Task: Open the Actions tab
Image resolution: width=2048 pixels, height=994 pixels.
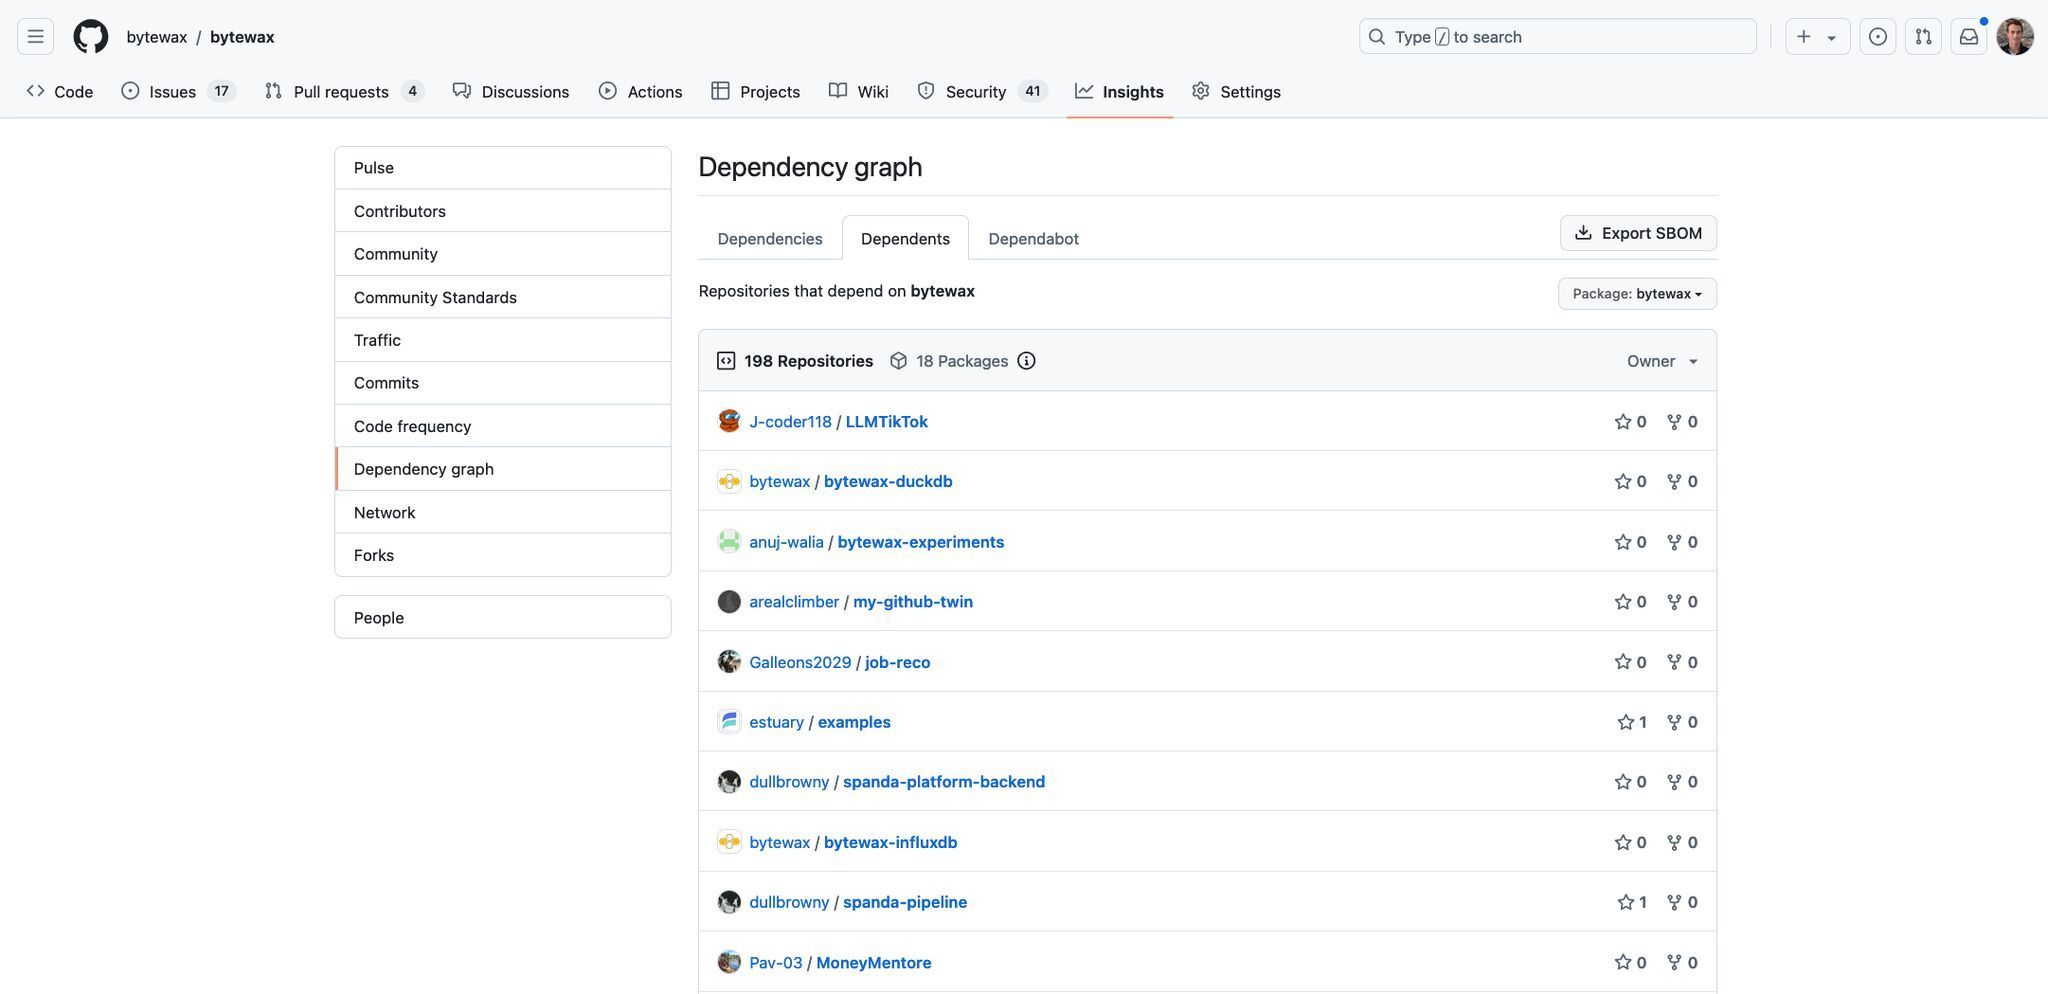Action: tap(641, 91)
